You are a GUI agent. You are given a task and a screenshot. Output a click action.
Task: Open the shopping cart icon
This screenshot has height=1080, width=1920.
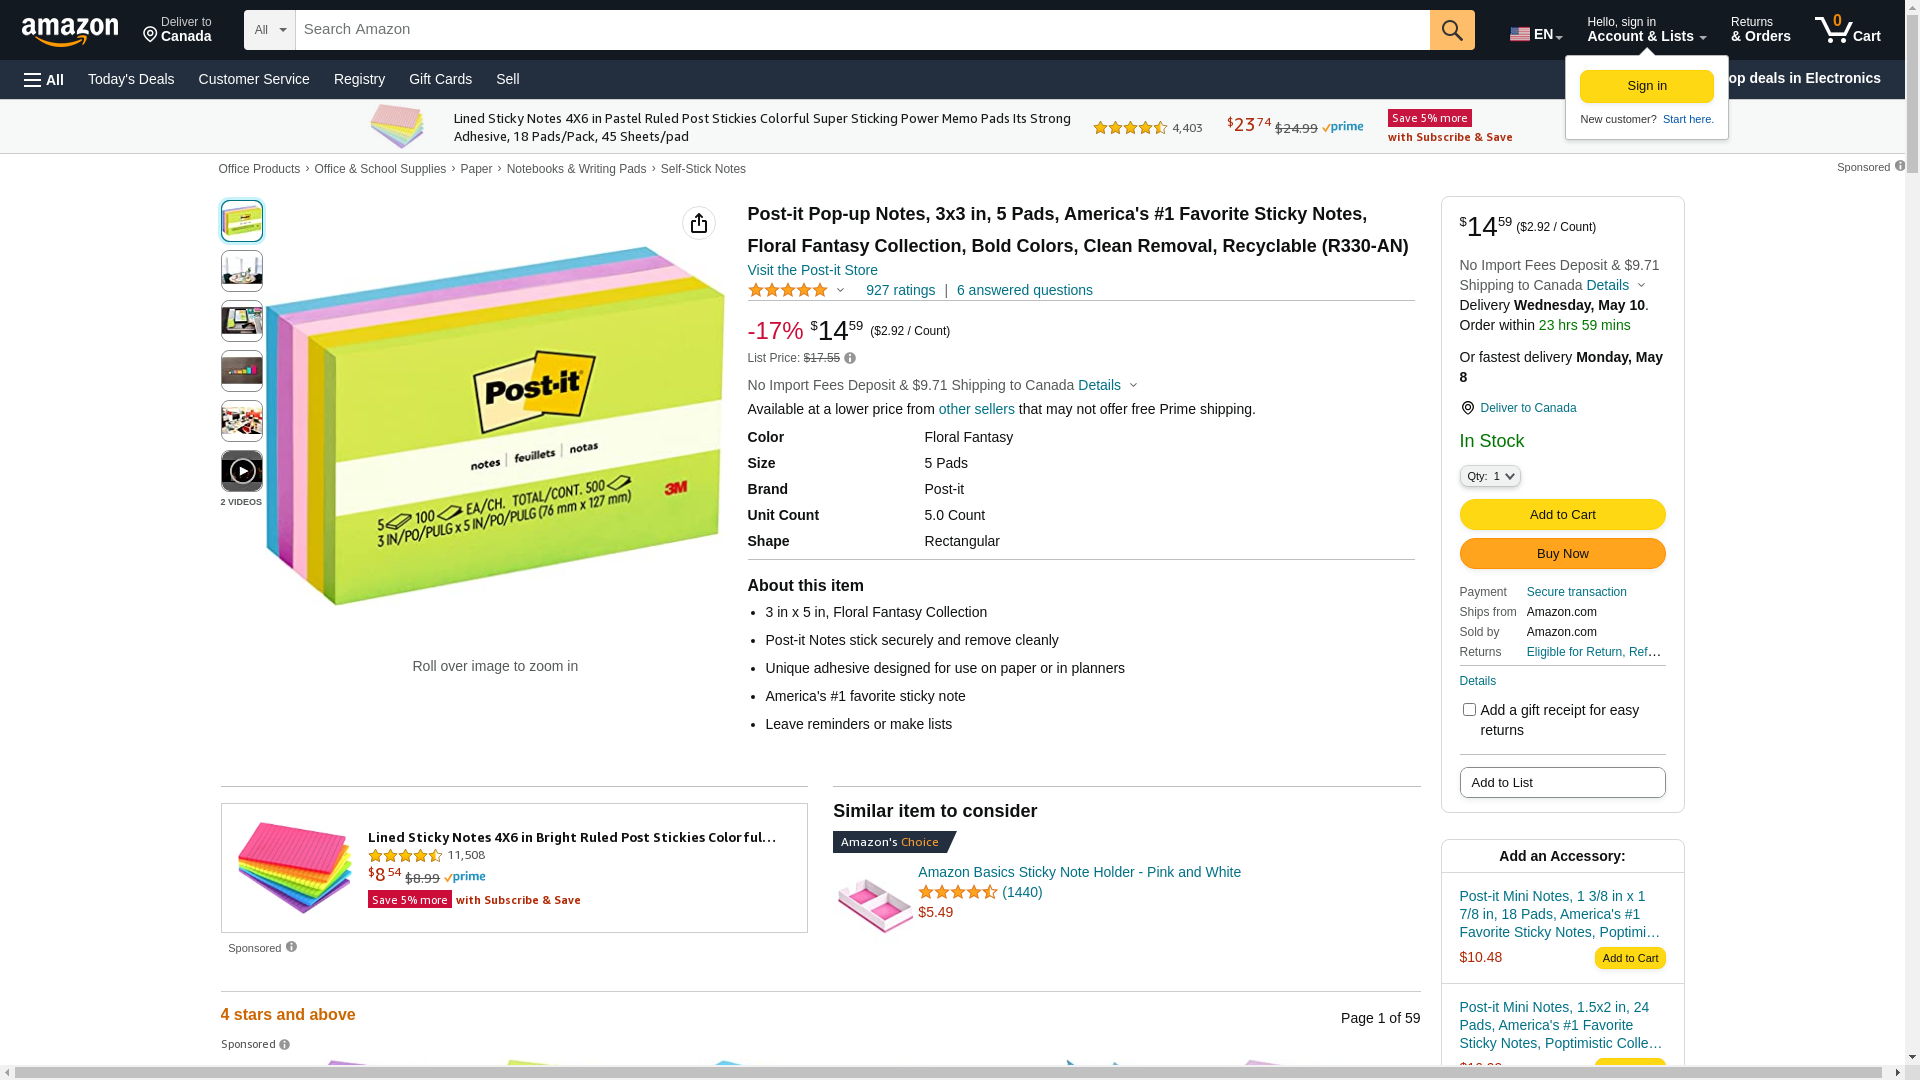click(1846, 30)
